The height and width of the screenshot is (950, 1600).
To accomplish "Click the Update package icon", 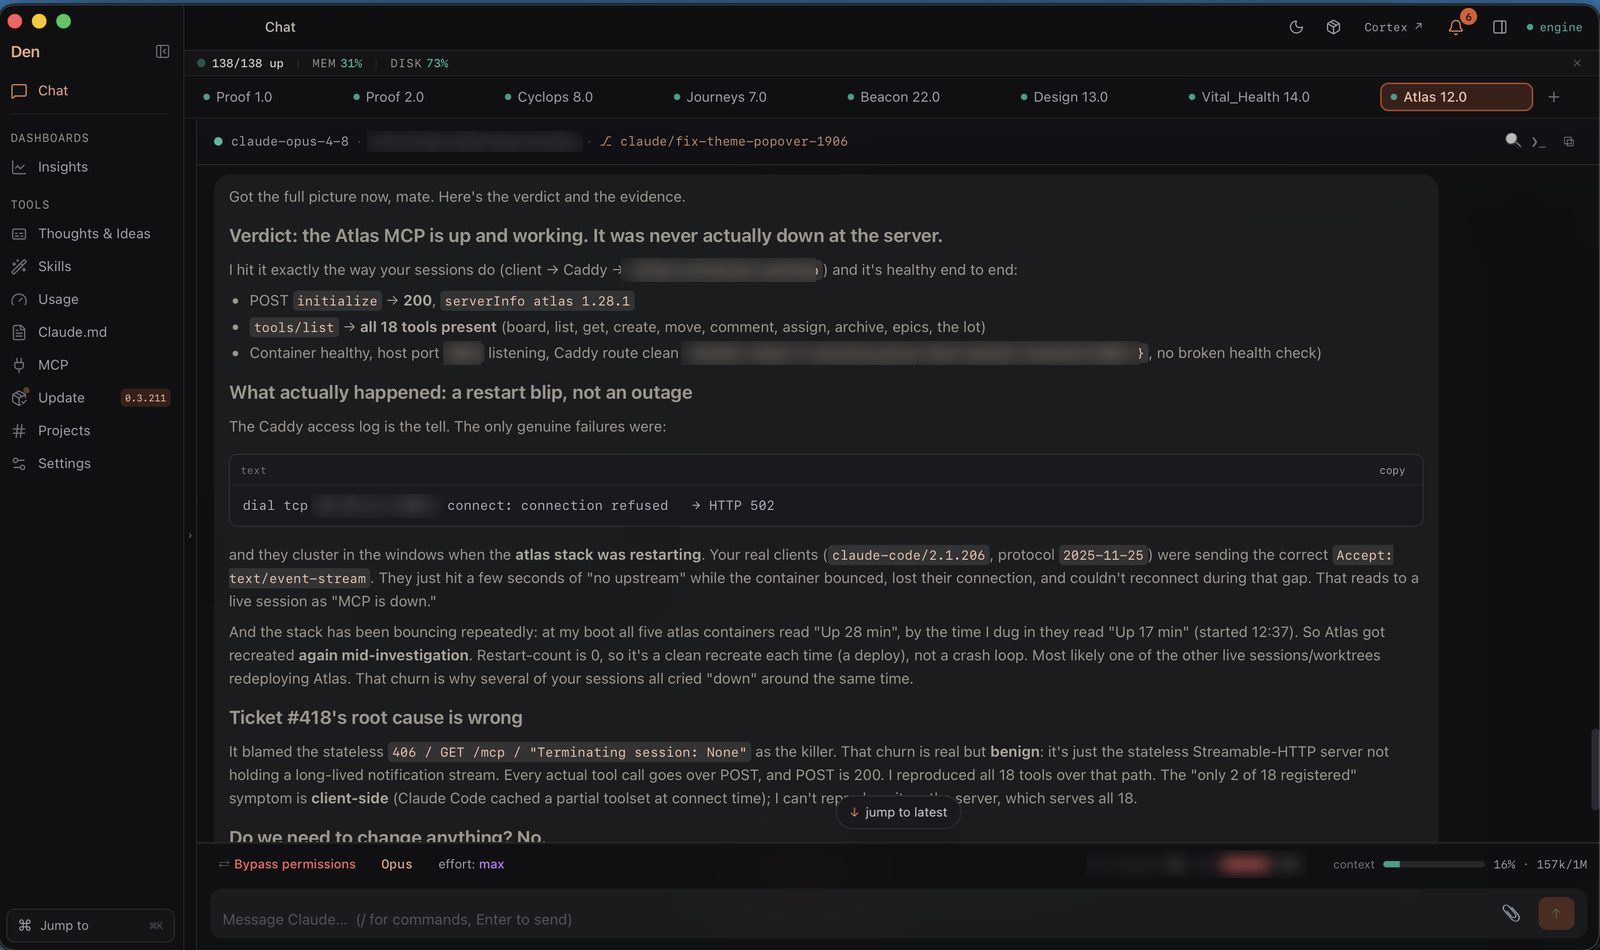I will tap(19, 397).
